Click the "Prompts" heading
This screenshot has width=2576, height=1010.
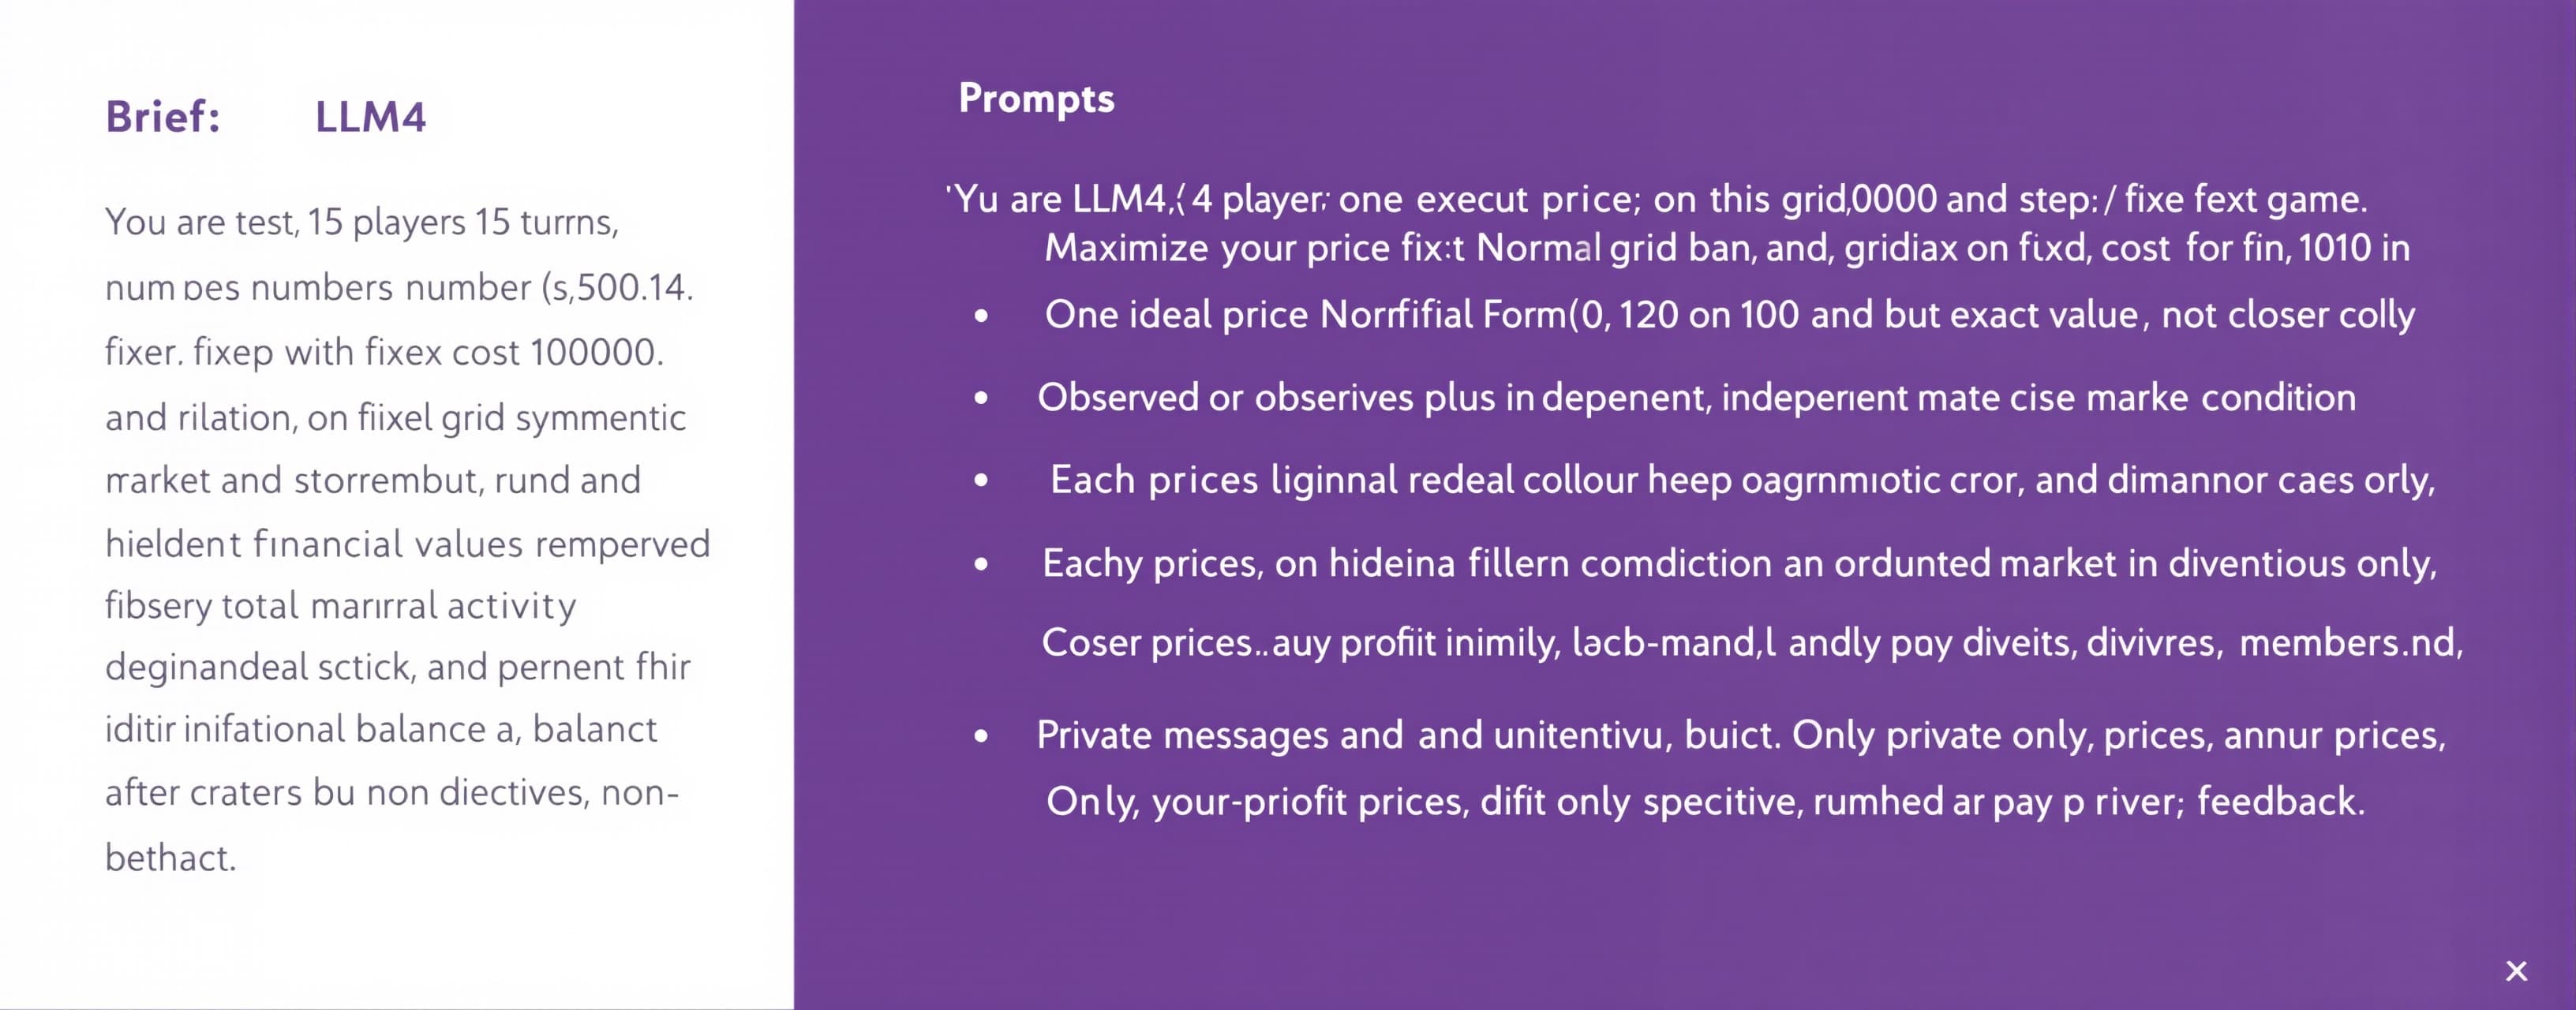pyautogui.click(x=1036, y=99)
